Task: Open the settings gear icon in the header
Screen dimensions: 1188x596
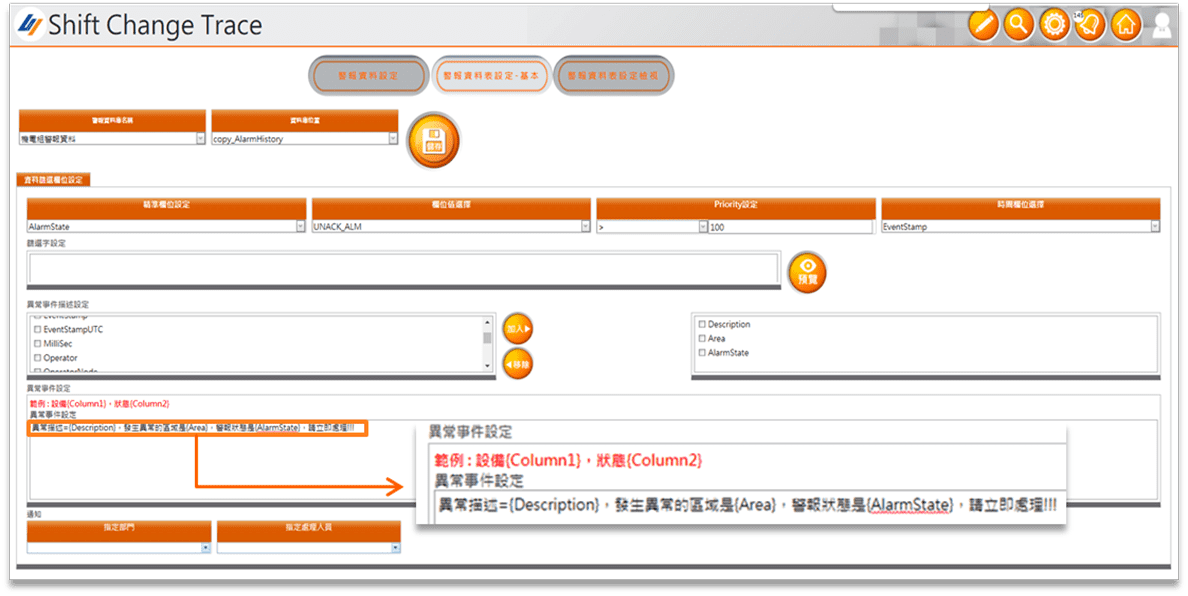Action: pyautogui.click(x=1055, y=23)
